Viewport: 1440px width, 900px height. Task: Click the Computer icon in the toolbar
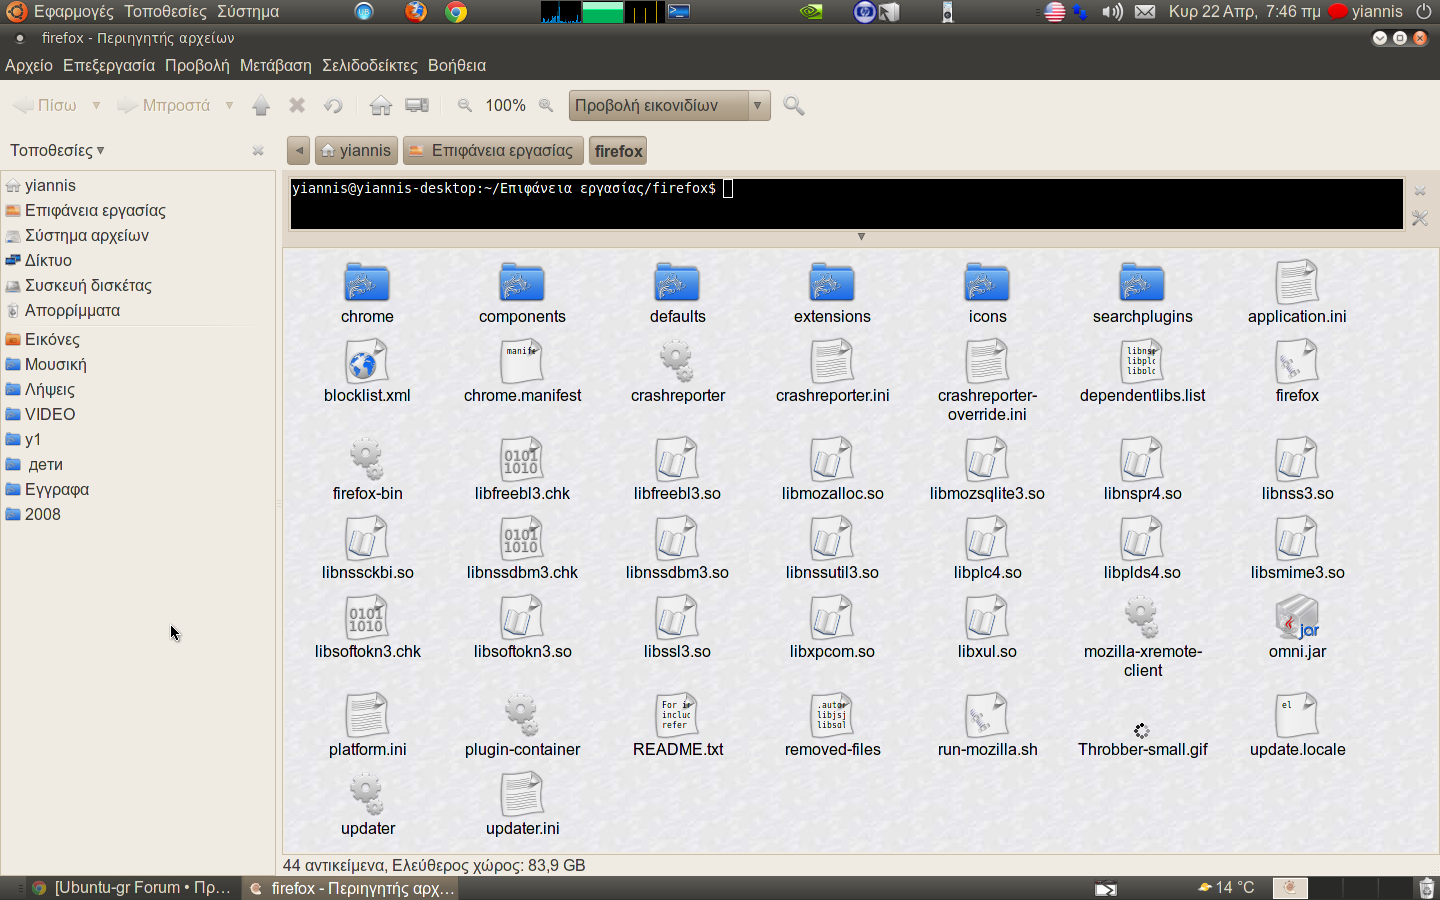pos(417,106)
